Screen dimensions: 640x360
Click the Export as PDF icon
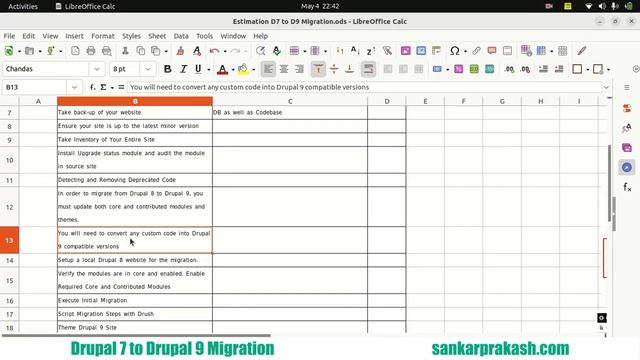[75, 51]
